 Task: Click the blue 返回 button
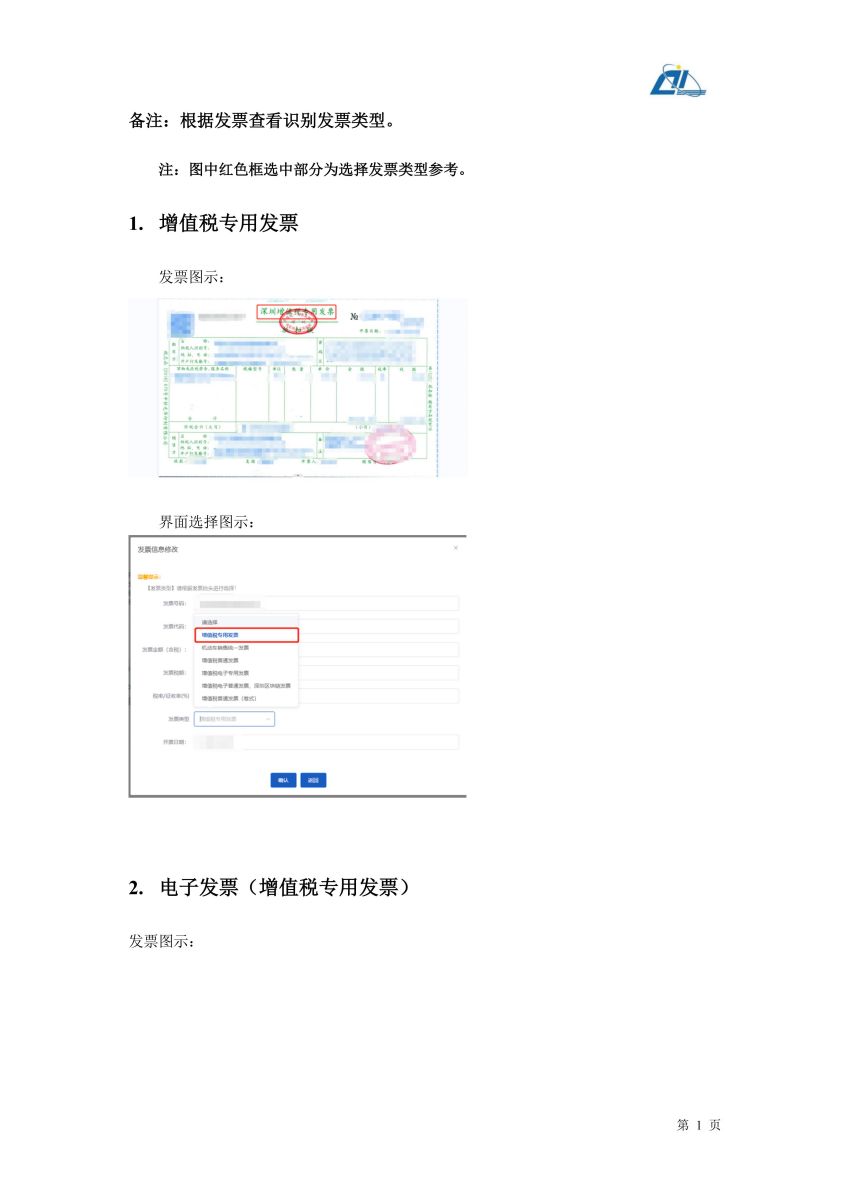coord(313,780)
